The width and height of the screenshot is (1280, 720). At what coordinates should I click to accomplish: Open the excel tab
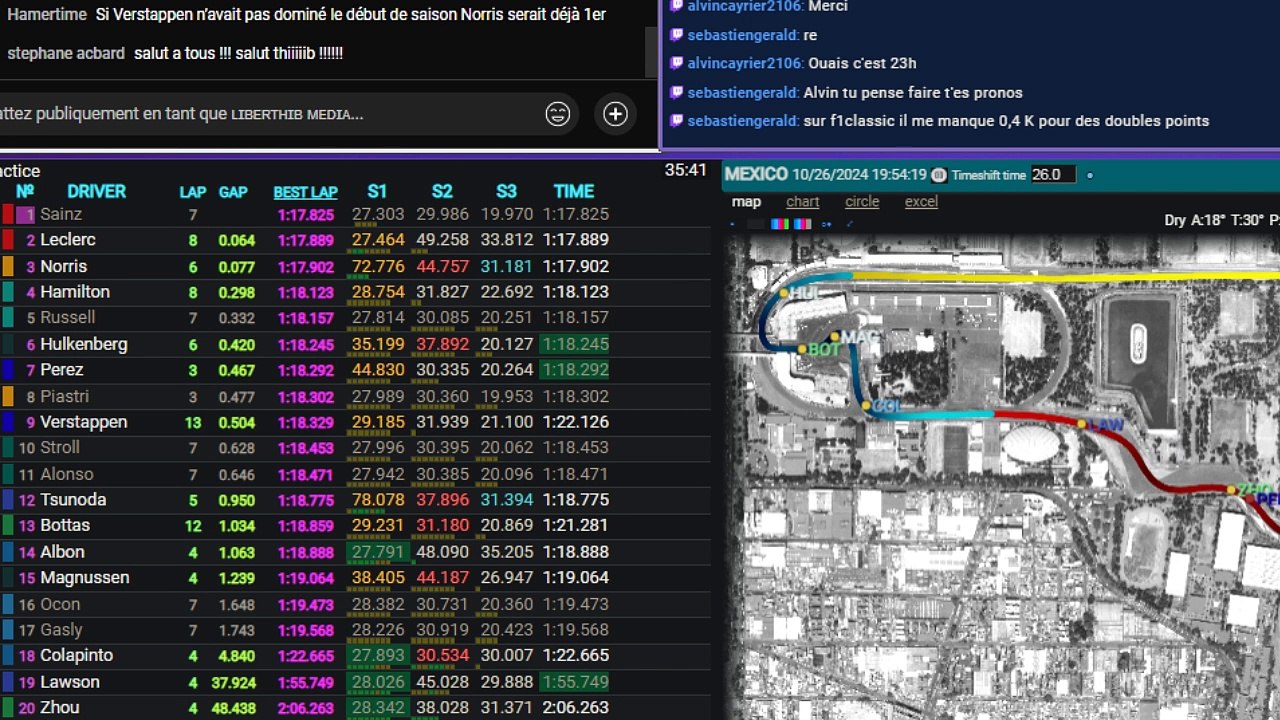[x=921, y=201]
